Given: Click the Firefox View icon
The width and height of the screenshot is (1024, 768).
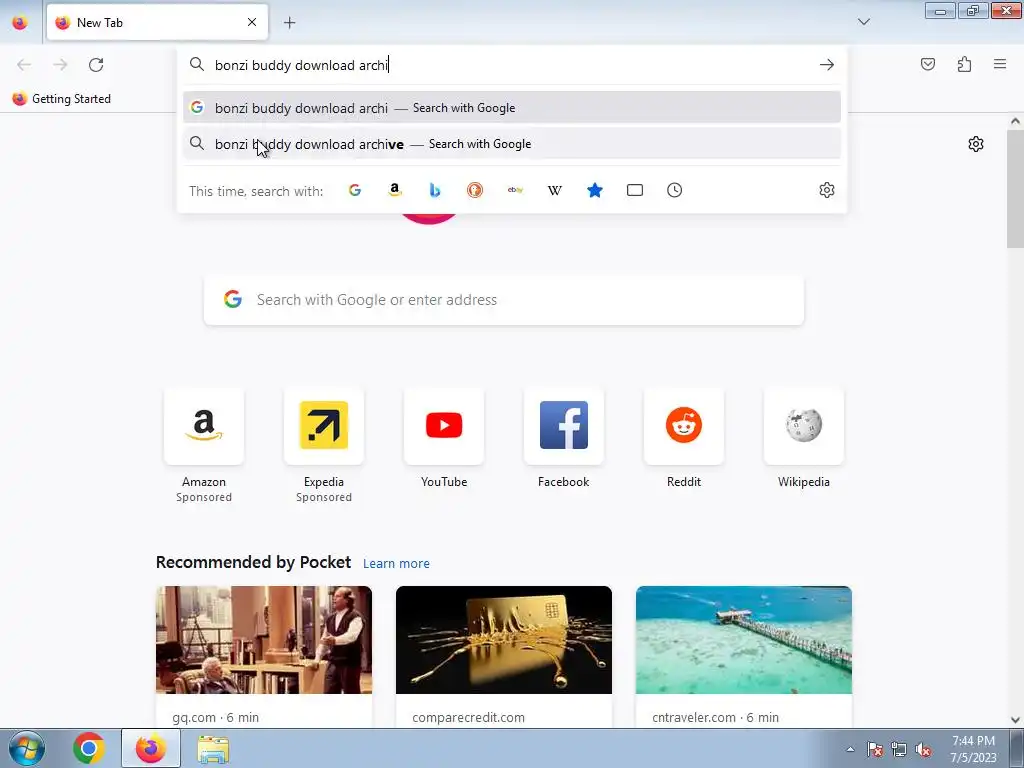Looking at the screenshot, I should click(20, 23).
